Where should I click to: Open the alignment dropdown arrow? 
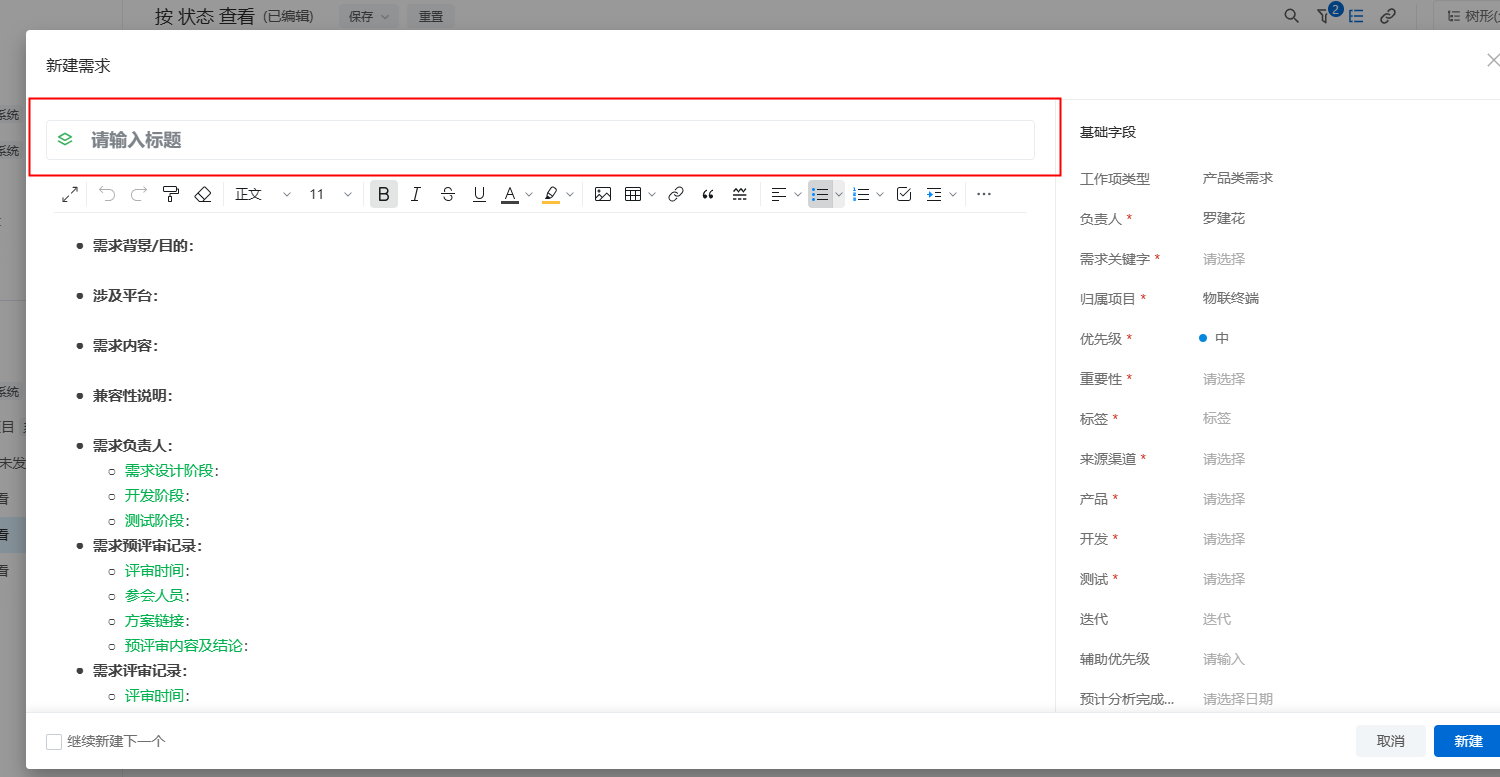coord(798,194)
